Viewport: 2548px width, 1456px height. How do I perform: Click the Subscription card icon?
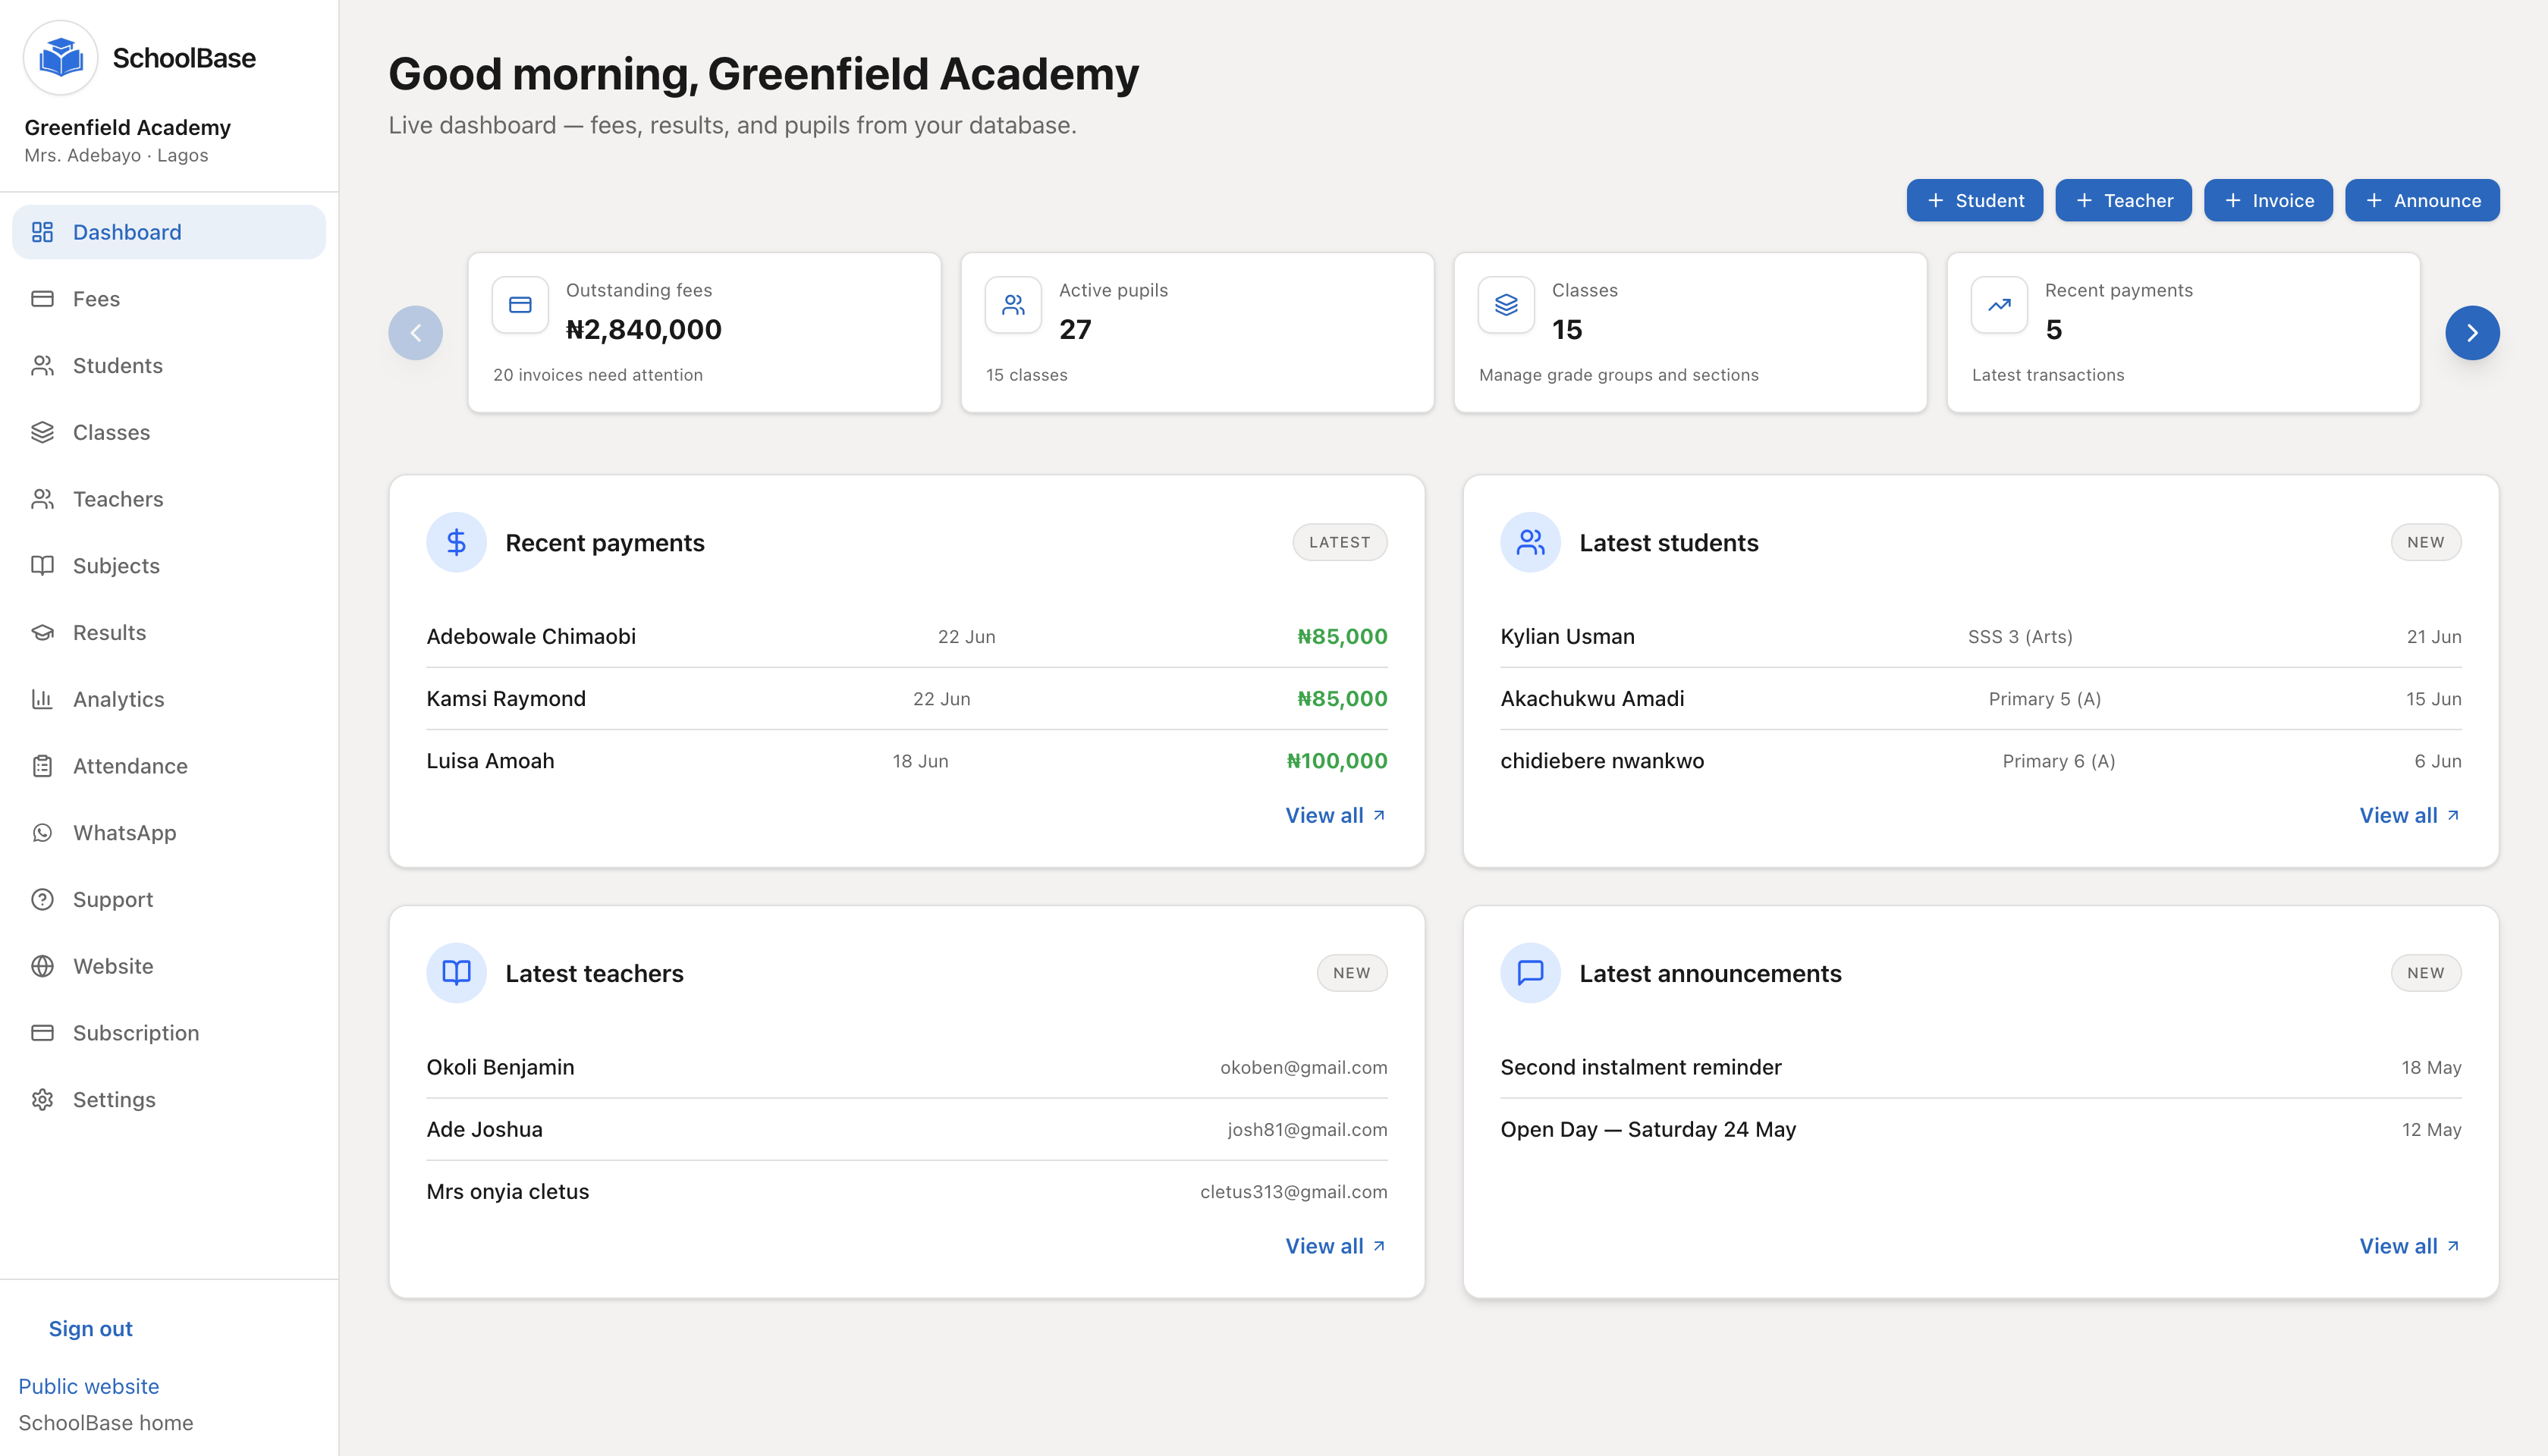tap(42, 1033)
